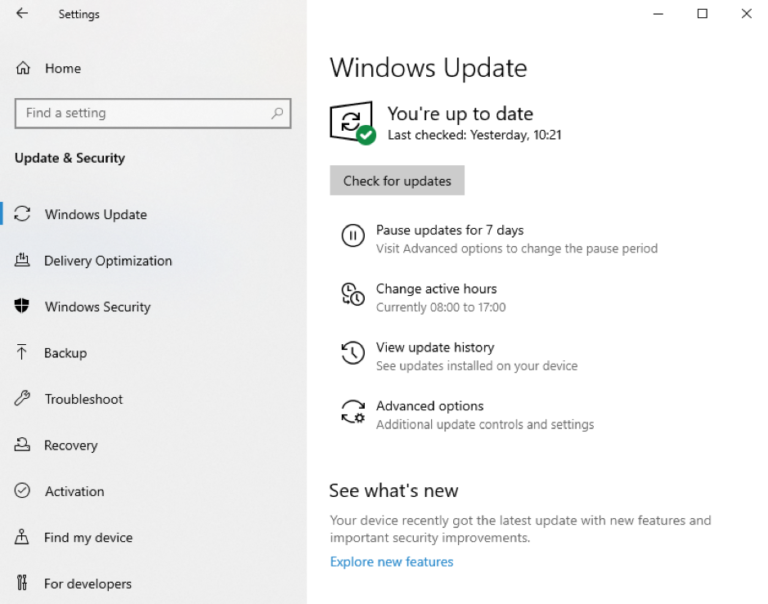Open the Activation page
The height and width of the screenshot is (604, 768).
(x=74, y=491)
